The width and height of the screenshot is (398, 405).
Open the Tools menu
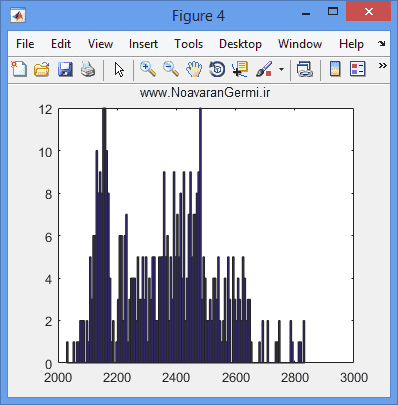point(189,44)
